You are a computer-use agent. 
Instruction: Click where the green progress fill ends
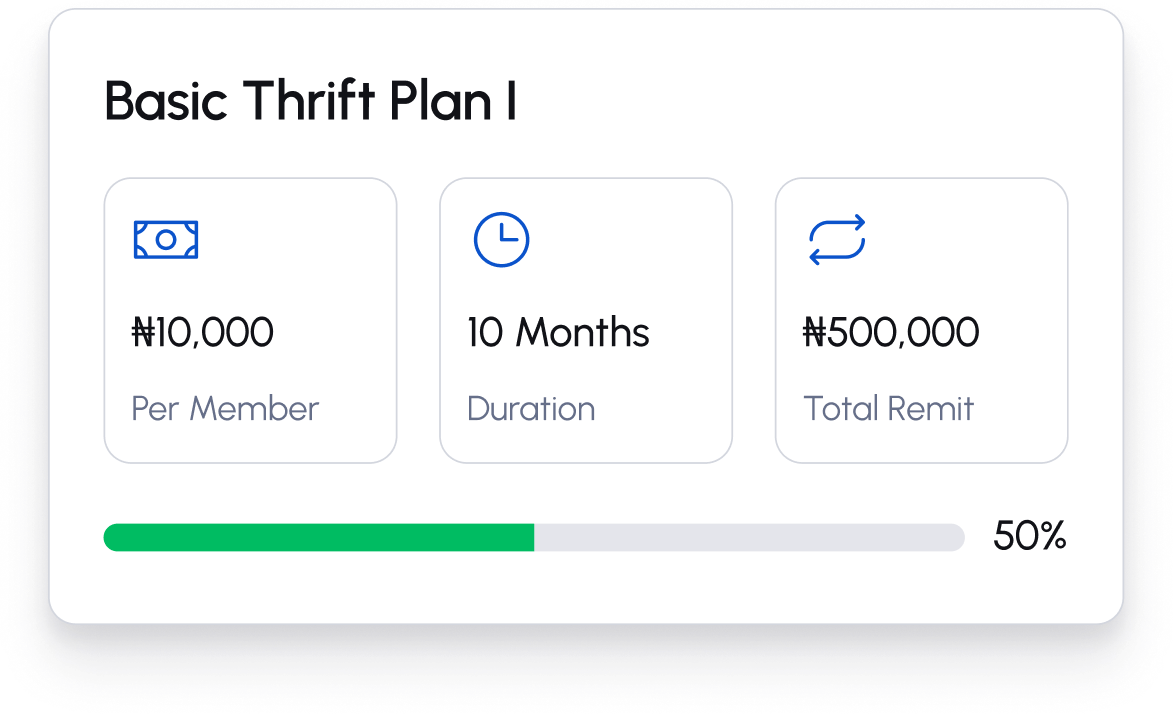(x=531, y=537)
